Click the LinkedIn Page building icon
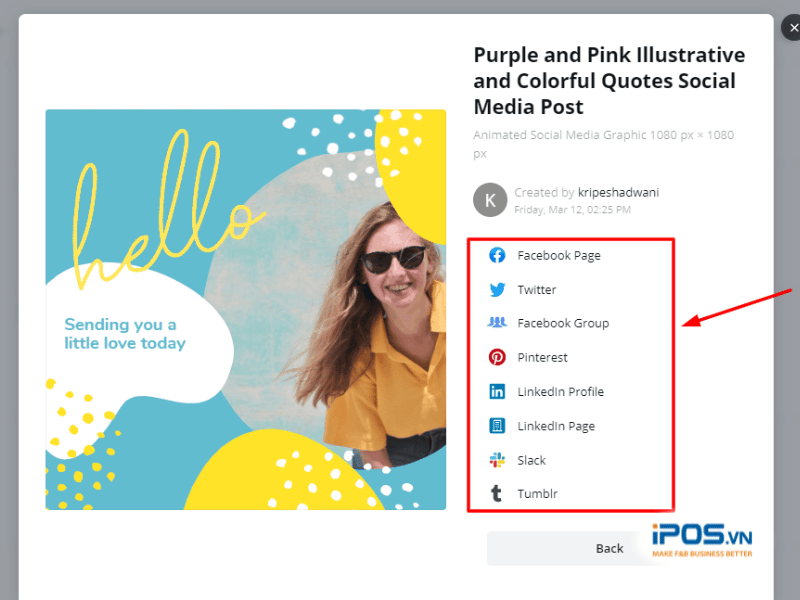This screenshot has width=800, height=600. pos(497,426)
